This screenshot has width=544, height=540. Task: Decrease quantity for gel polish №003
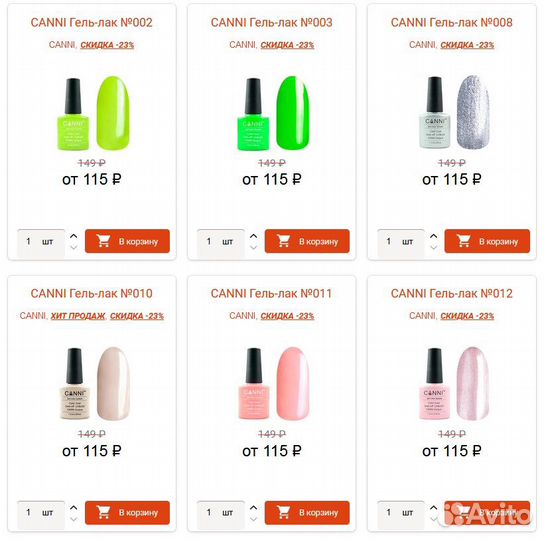(254, 247)
